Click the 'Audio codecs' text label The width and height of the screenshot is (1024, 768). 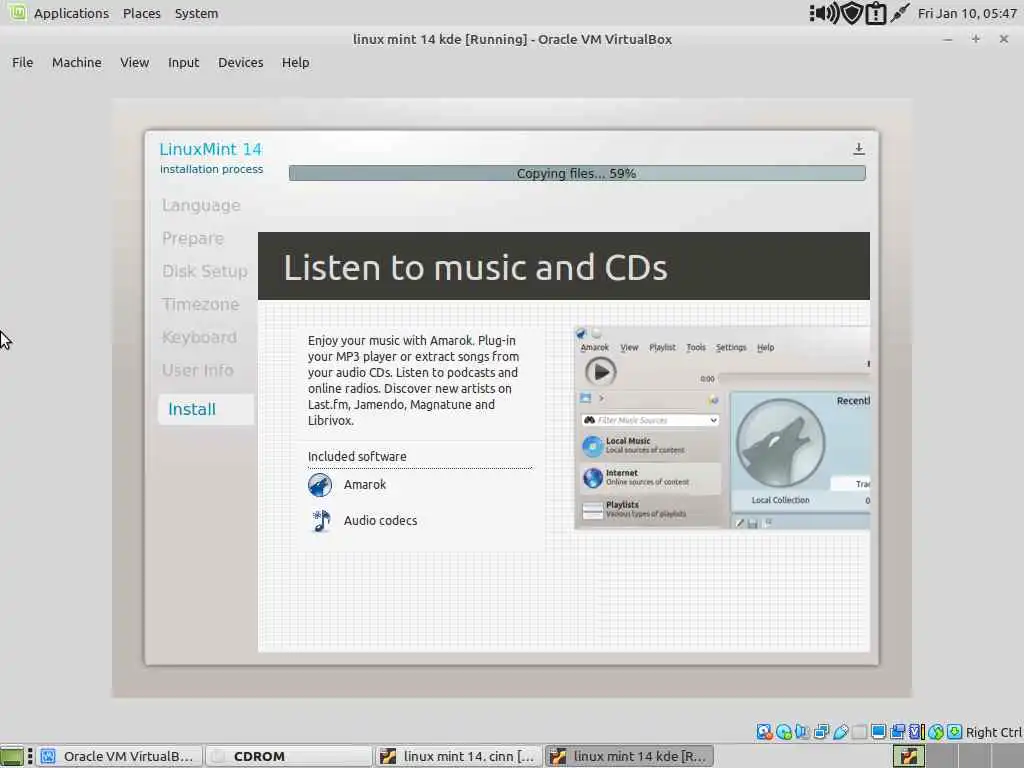381,520
